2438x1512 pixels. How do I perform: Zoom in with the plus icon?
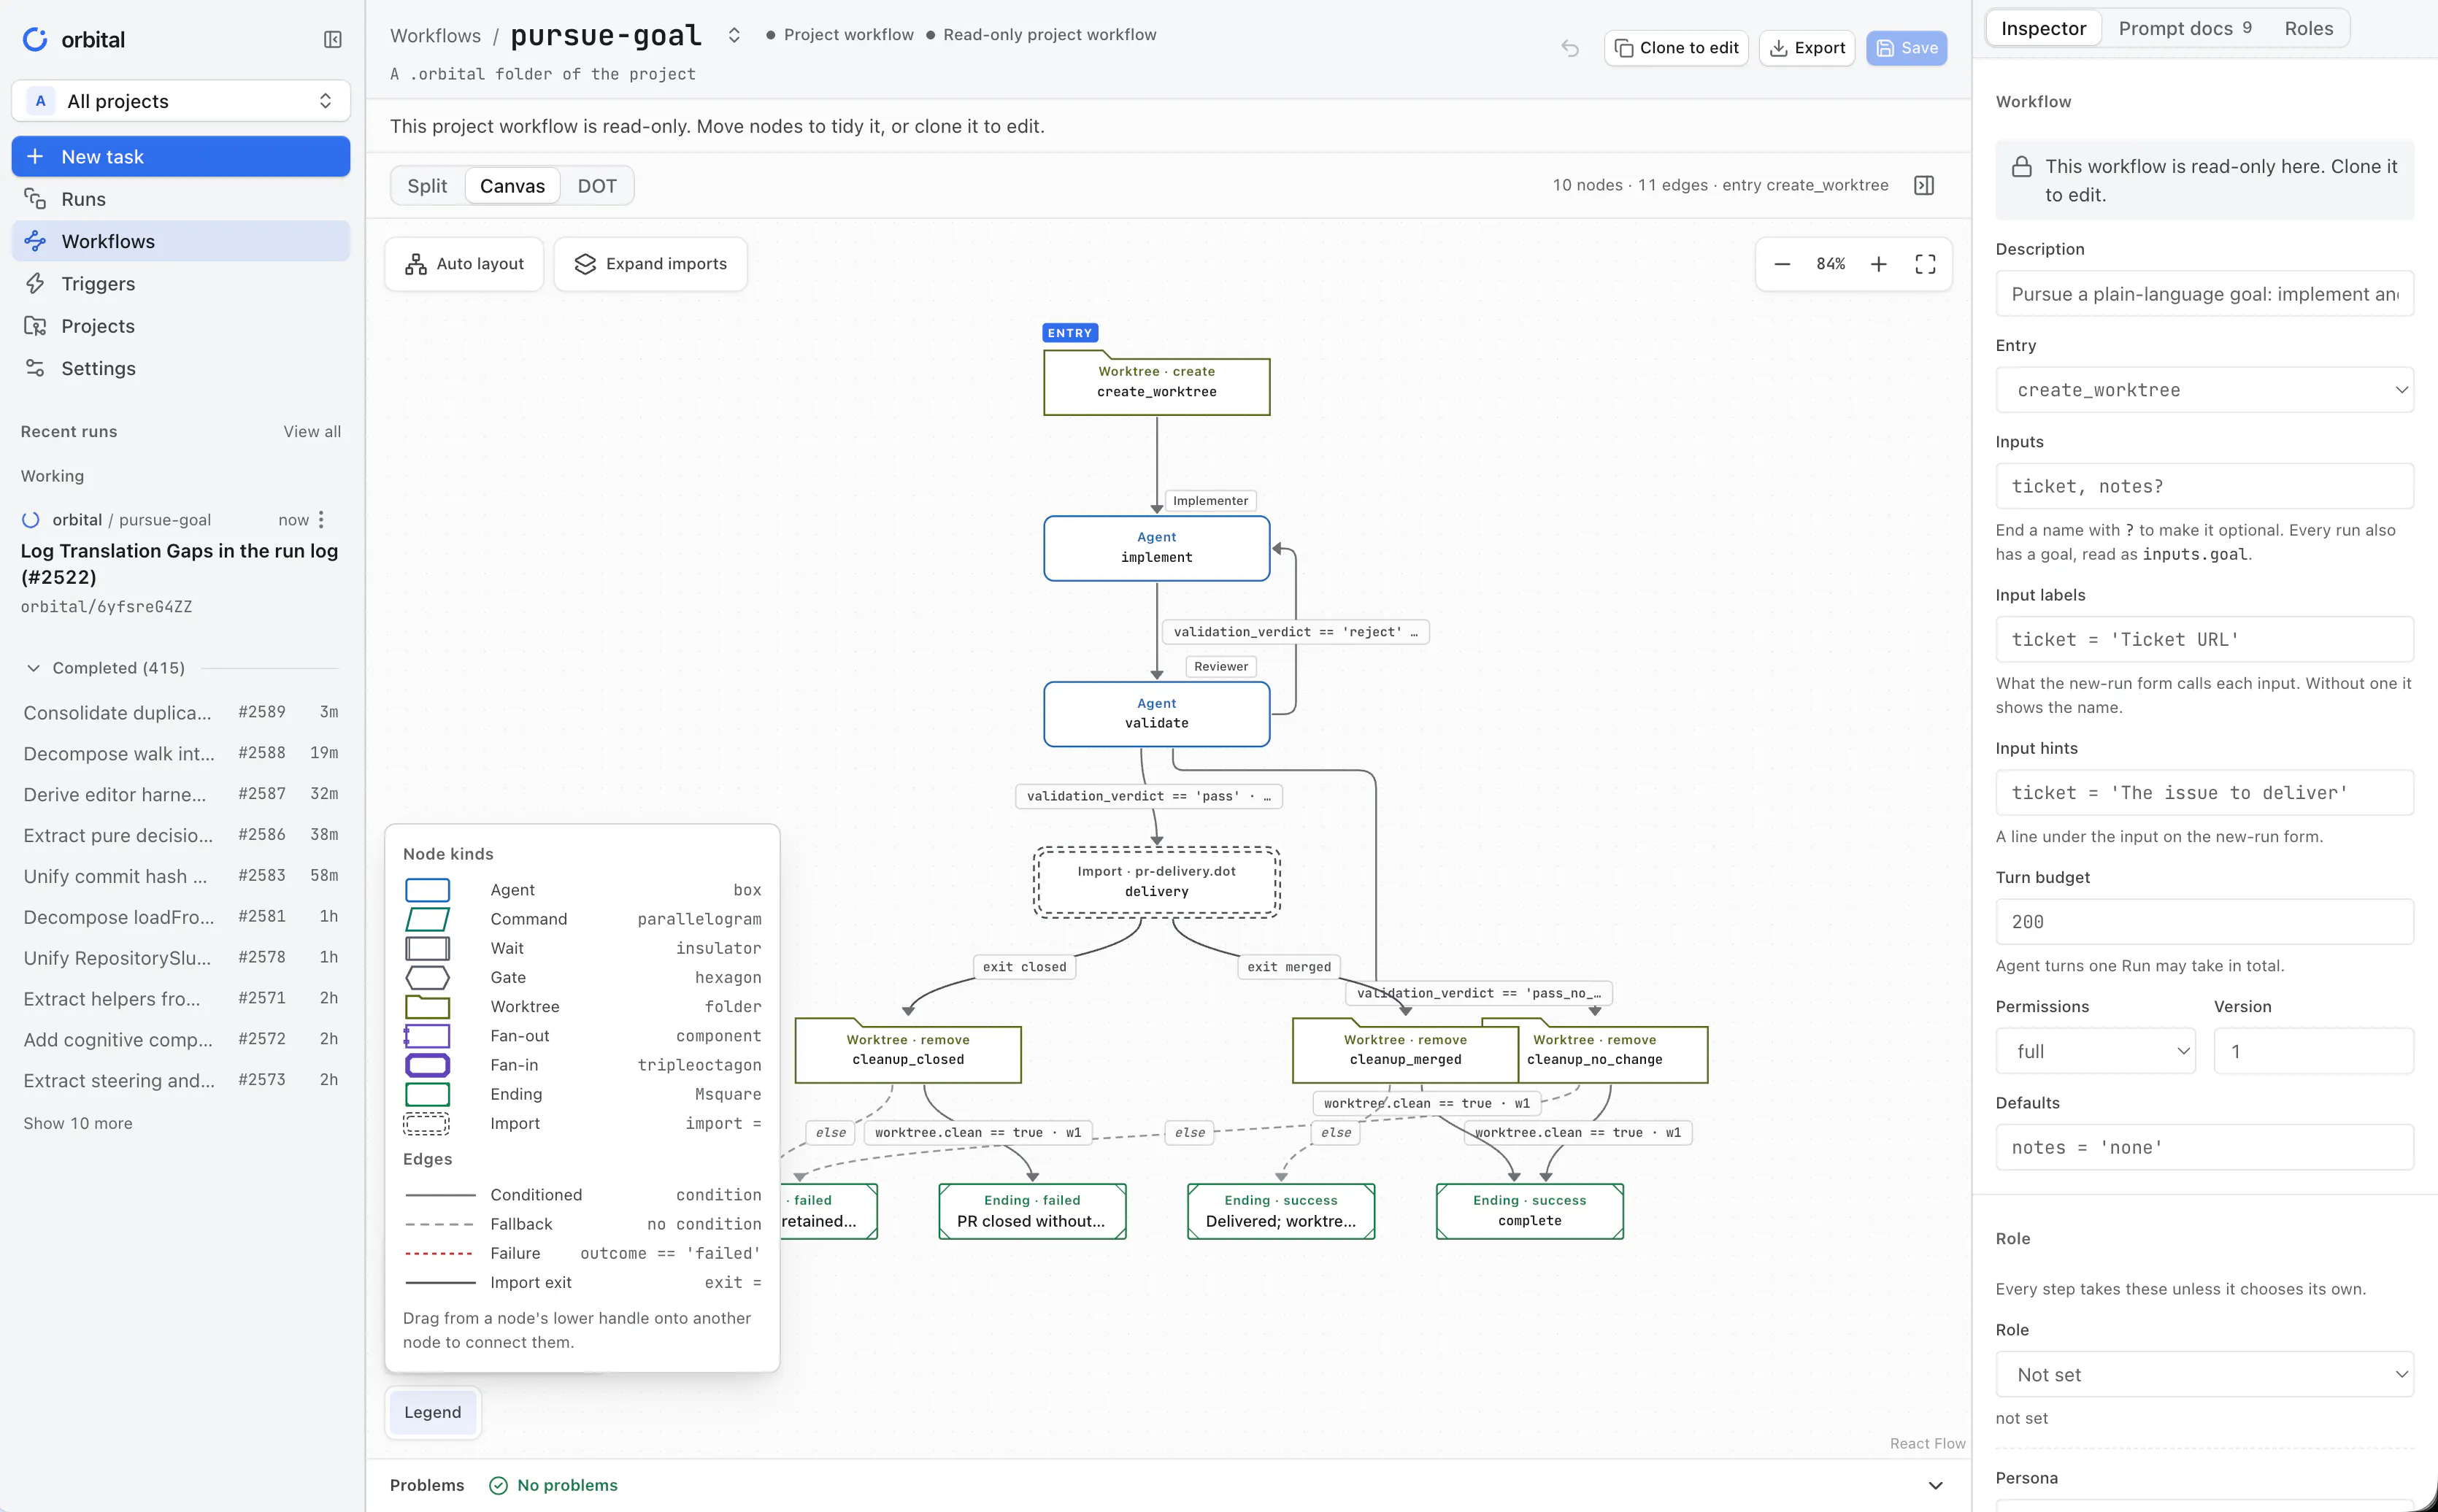(x=1879, y=264)
